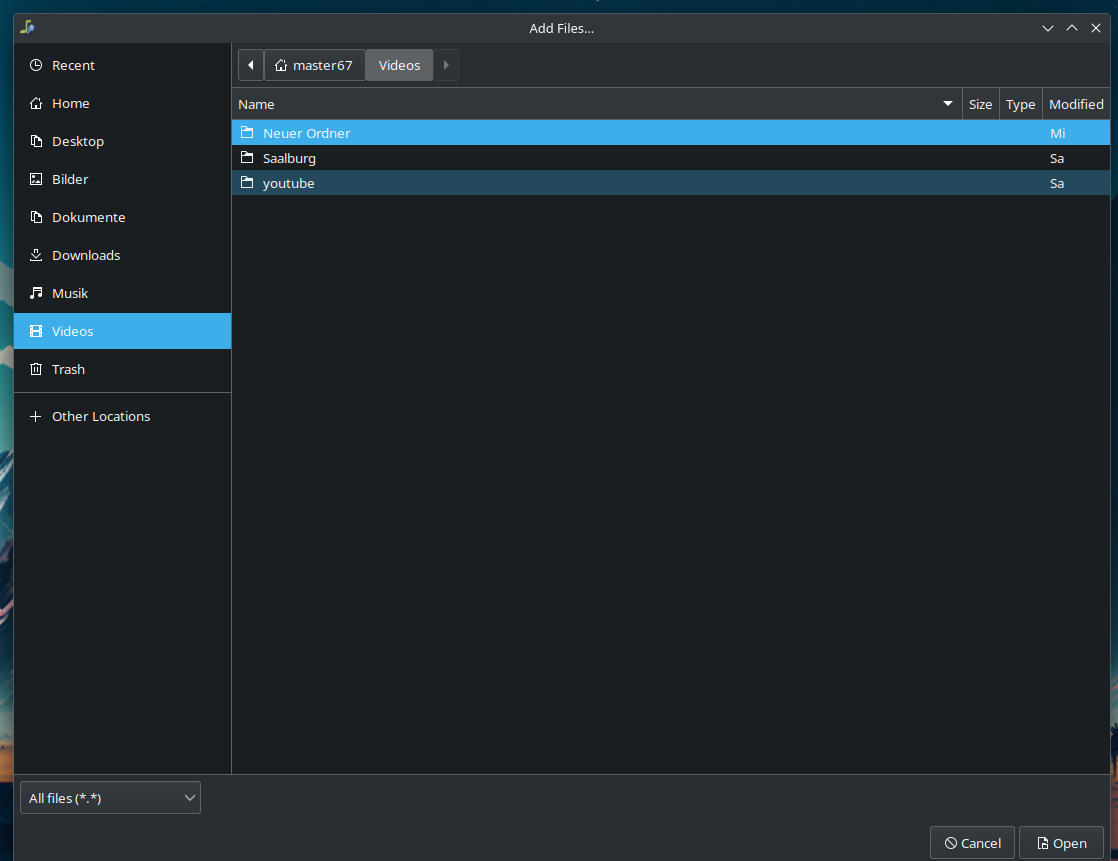Click the app icon in title bar

28,28
